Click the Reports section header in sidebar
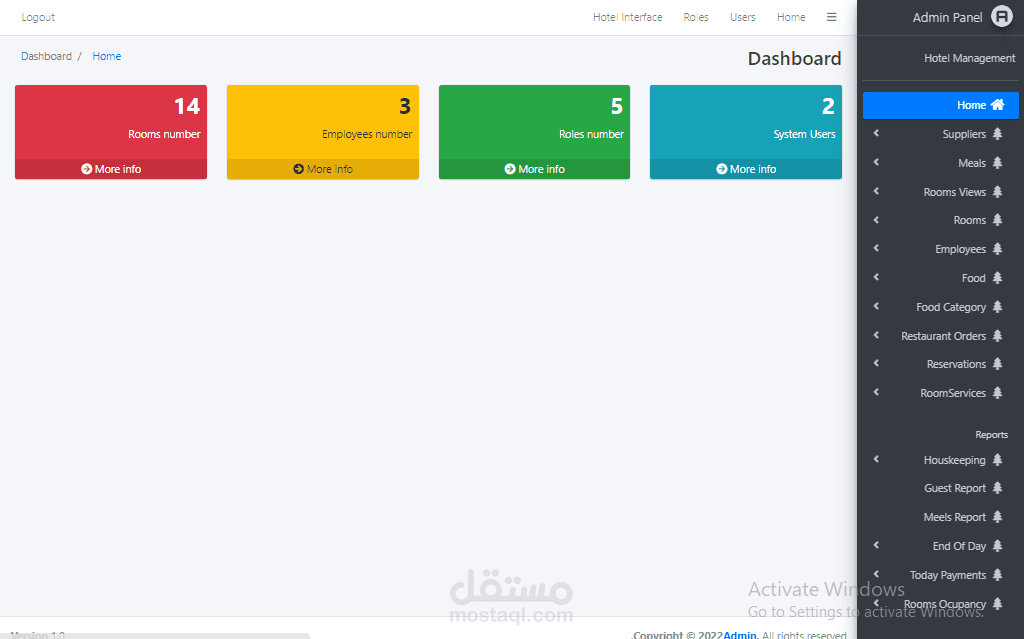The image size is (1024, 639). pos(991,434)
